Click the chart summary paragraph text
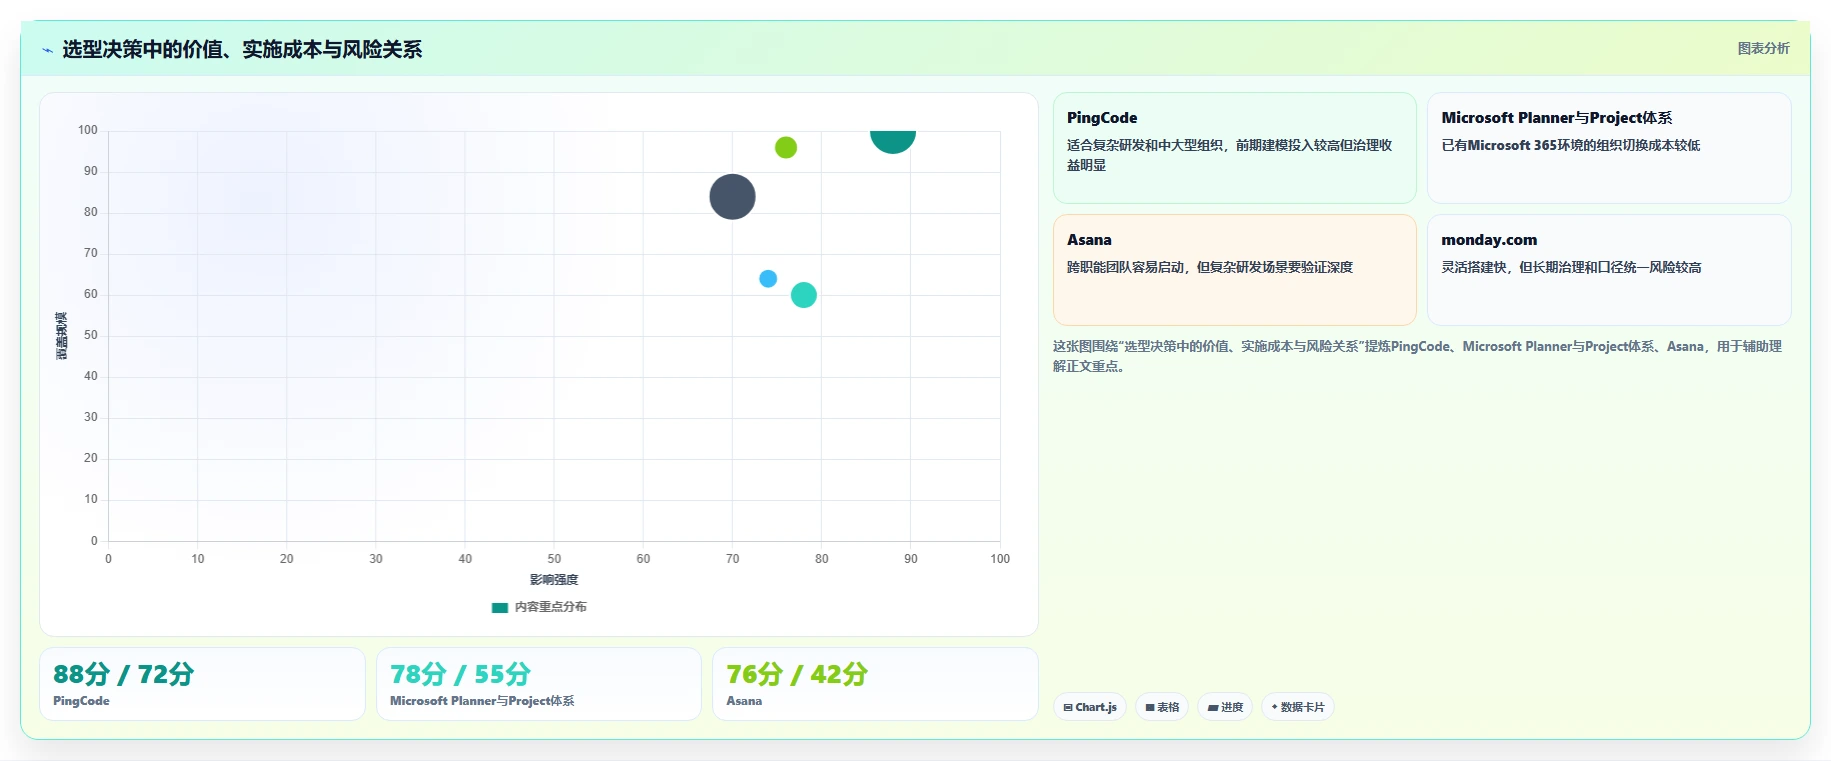 [x=1417, y=356]
